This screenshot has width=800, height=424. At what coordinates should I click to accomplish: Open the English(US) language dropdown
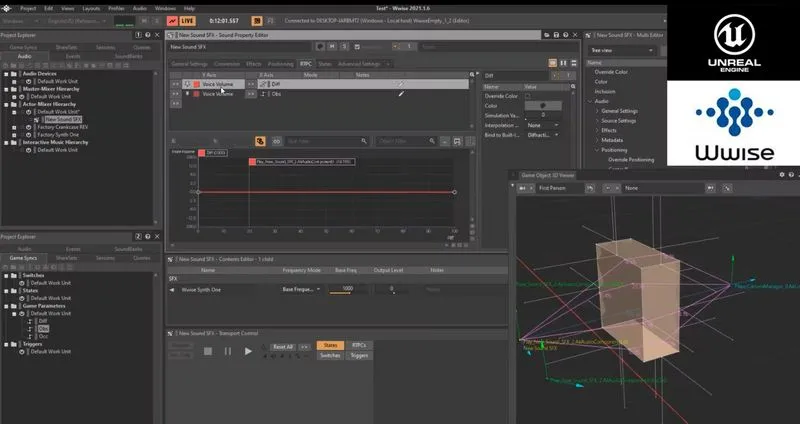click(77, 21)
